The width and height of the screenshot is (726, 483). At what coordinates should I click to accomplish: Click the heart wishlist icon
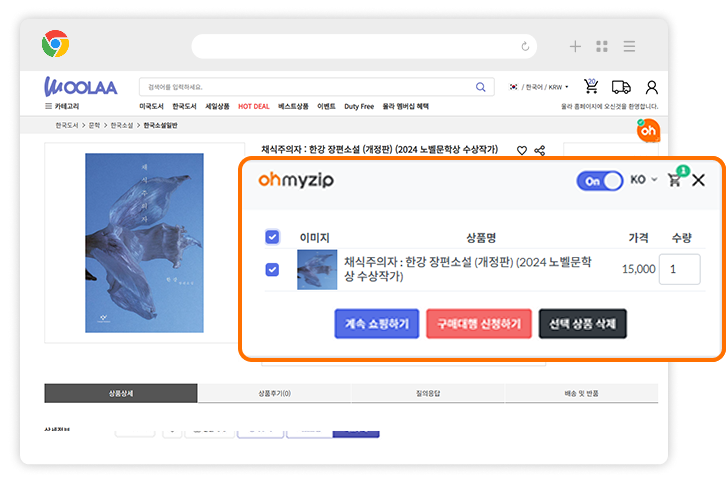point(521,151)
